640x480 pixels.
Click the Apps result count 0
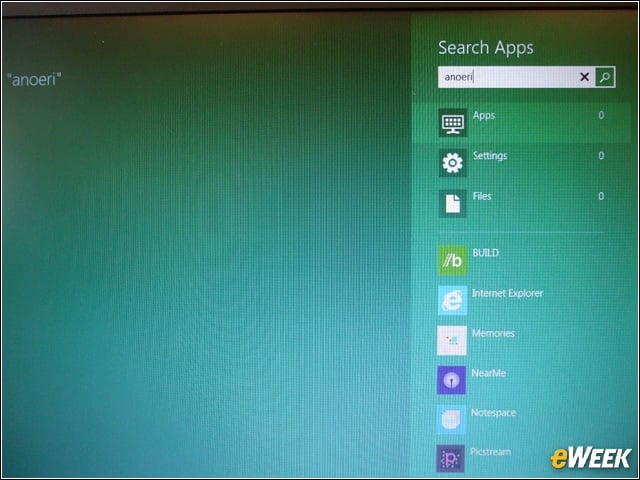(601, 116)
